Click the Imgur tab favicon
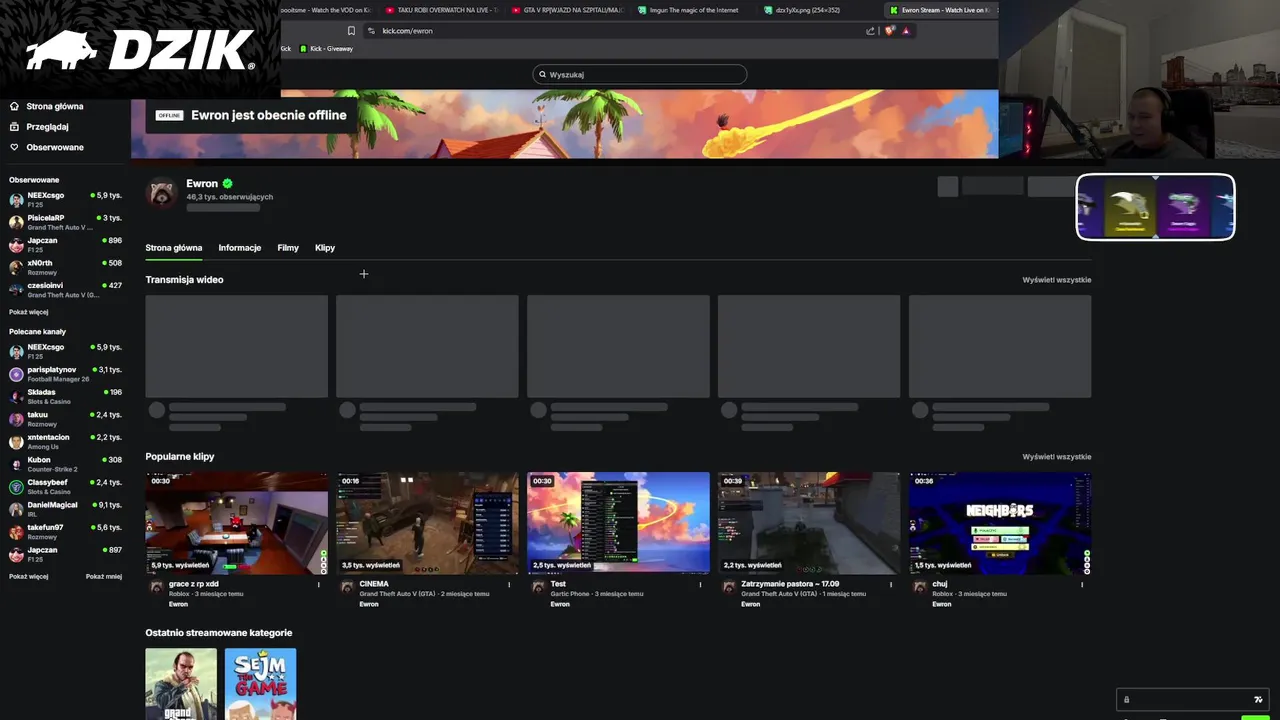This screenshot has height=720, width=1280. pos(642,10)
